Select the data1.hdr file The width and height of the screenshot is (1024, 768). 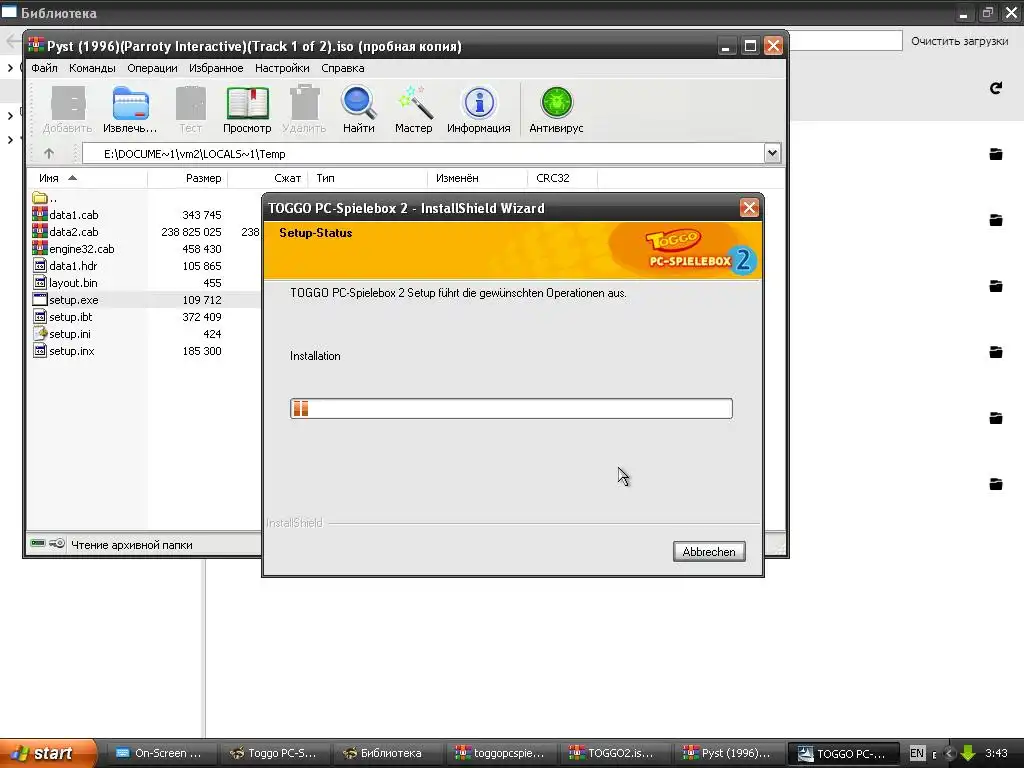tap(65, 266)
